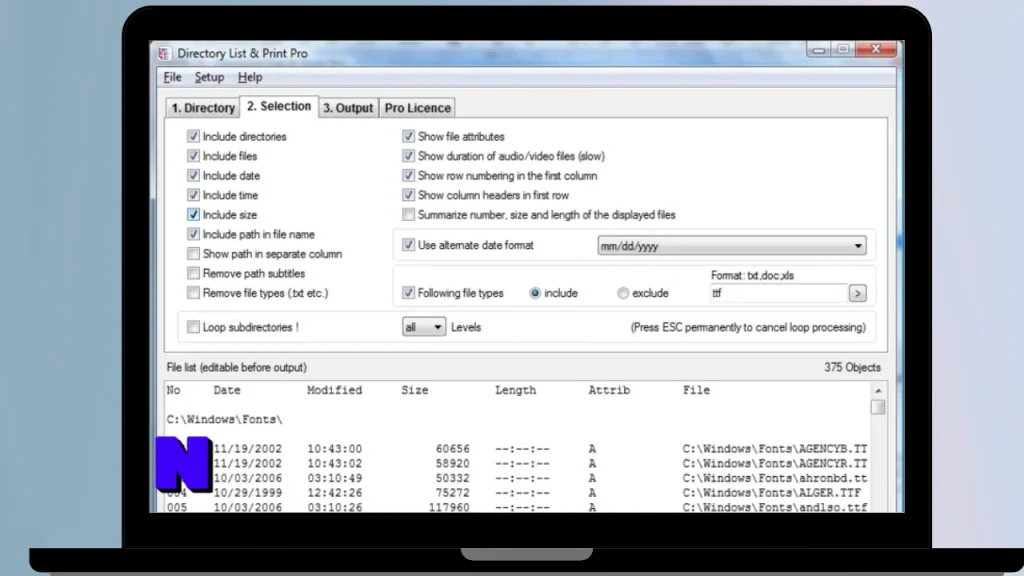Click size value 60656
This screenshot has width=1024, height=576.
point(453,449)
